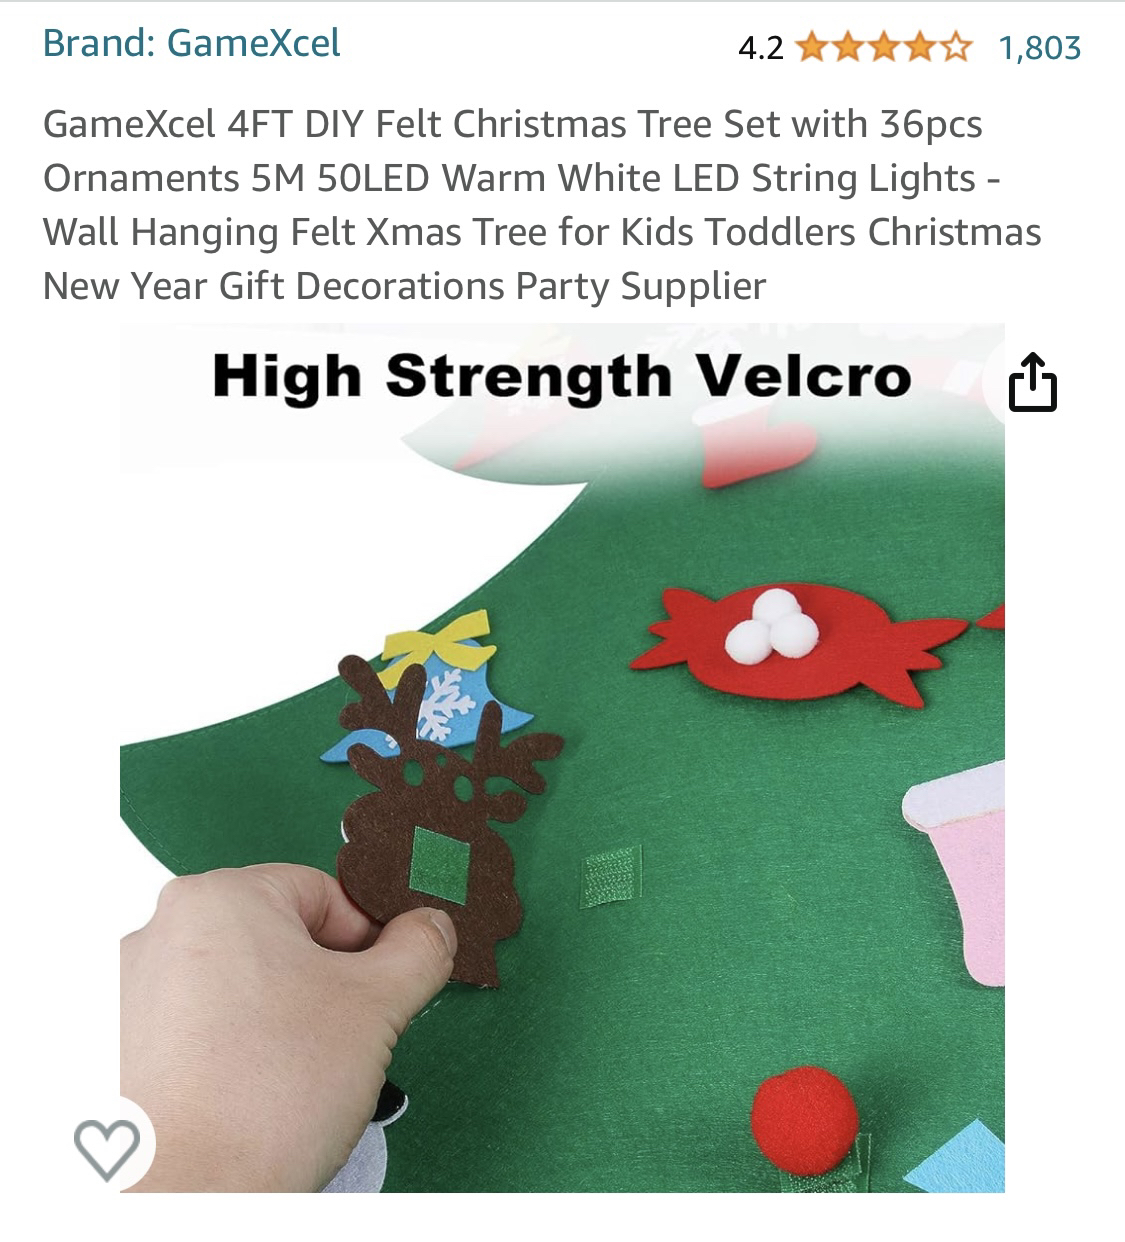The image size is (1125, 1242).
Task: Click the 4.2 rating number
Action: pyautogui.click(x=761, y=47)
